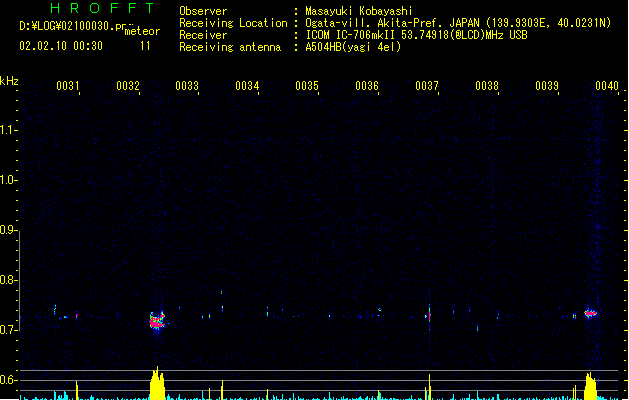
Task: Click the 0034 time marker
Action: [247, 86]
